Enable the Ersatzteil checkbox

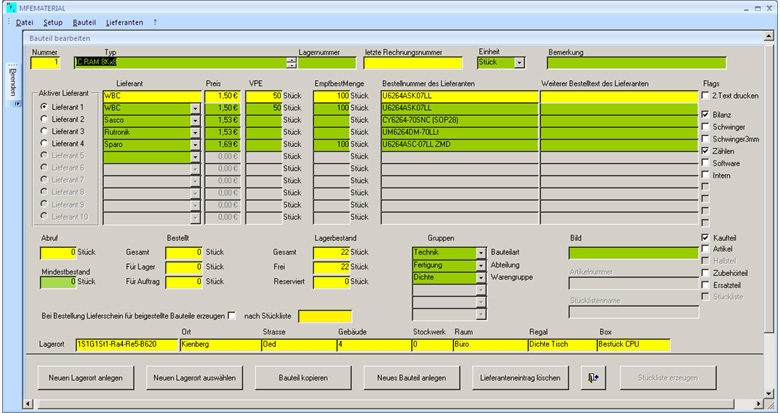coord(705,284)
